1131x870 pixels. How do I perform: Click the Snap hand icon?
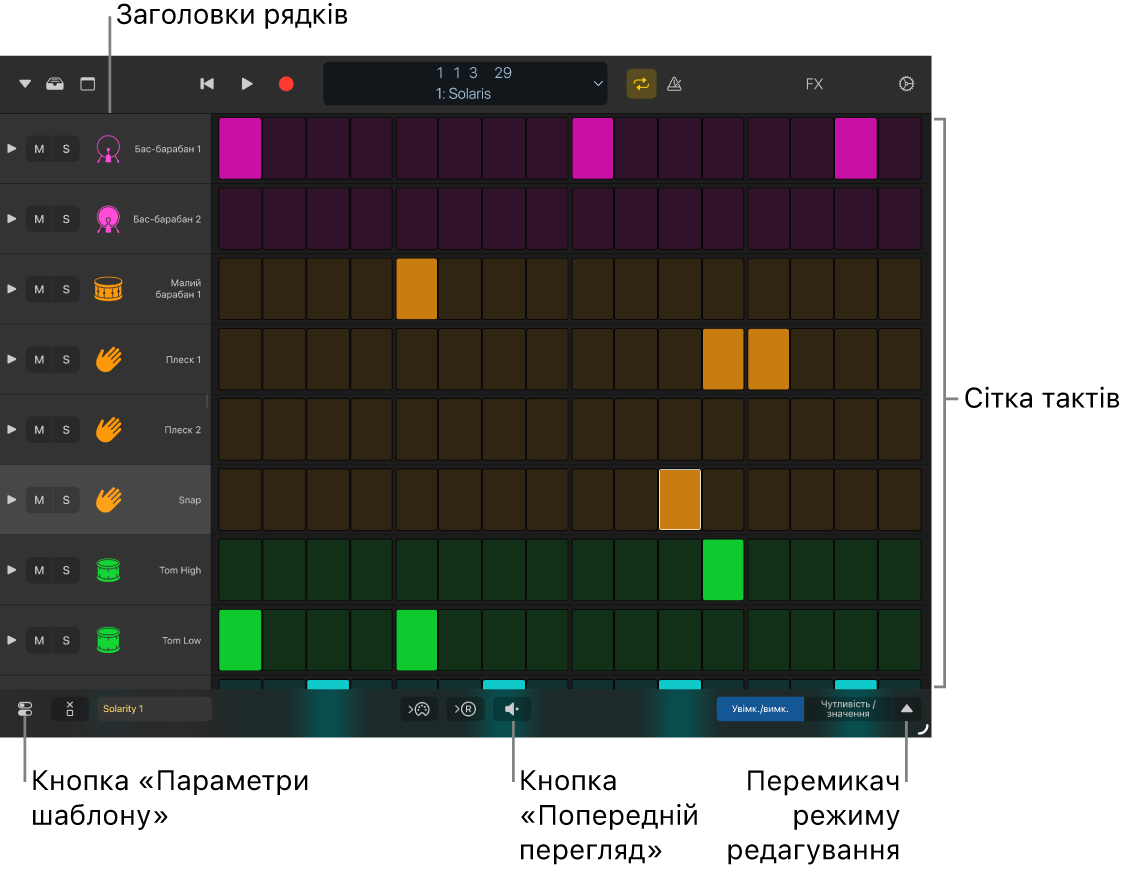point(107,500)
